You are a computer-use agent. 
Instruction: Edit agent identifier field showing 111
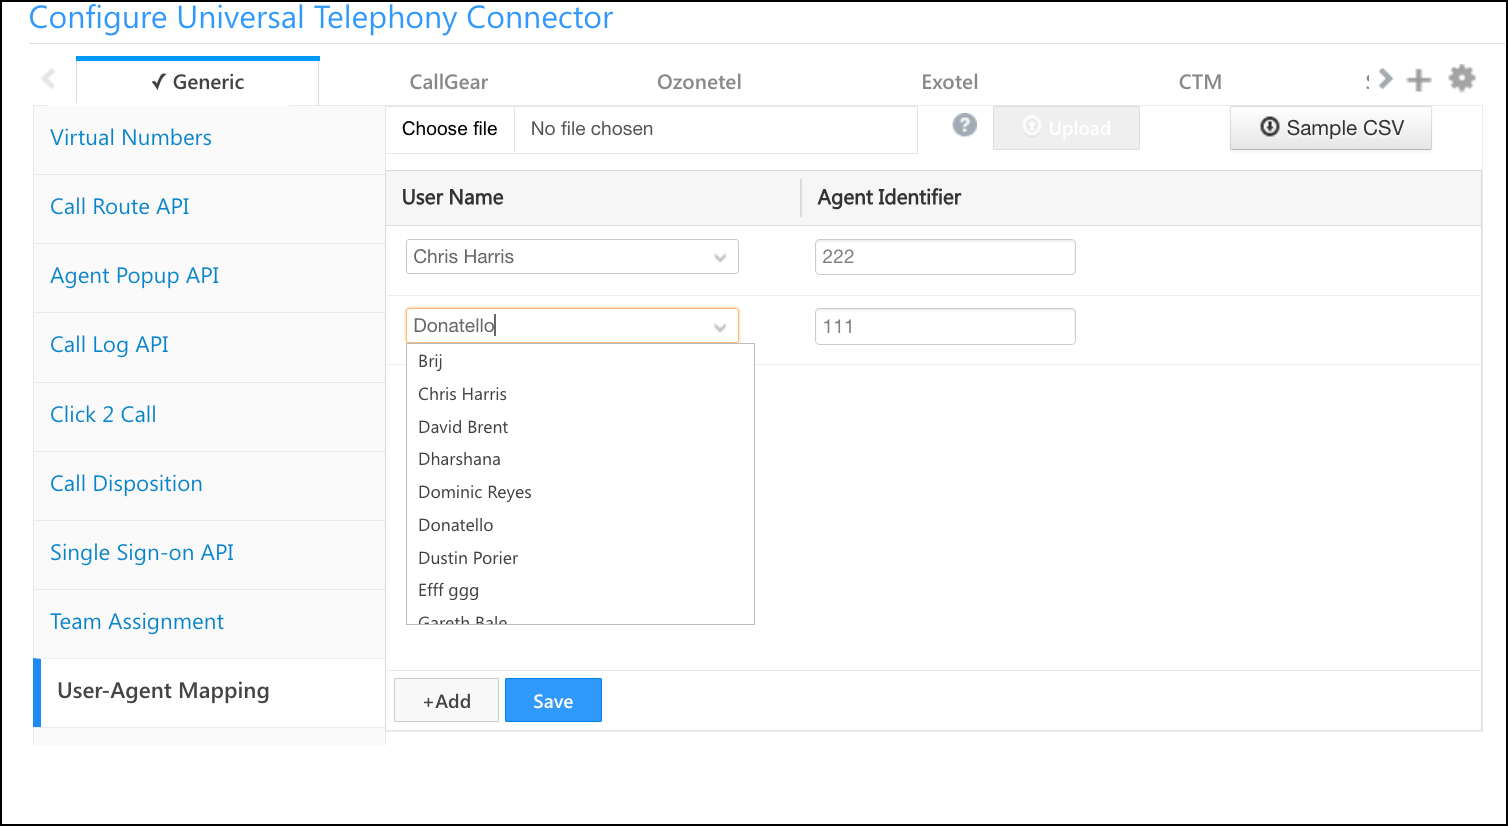tap(945, 327)
